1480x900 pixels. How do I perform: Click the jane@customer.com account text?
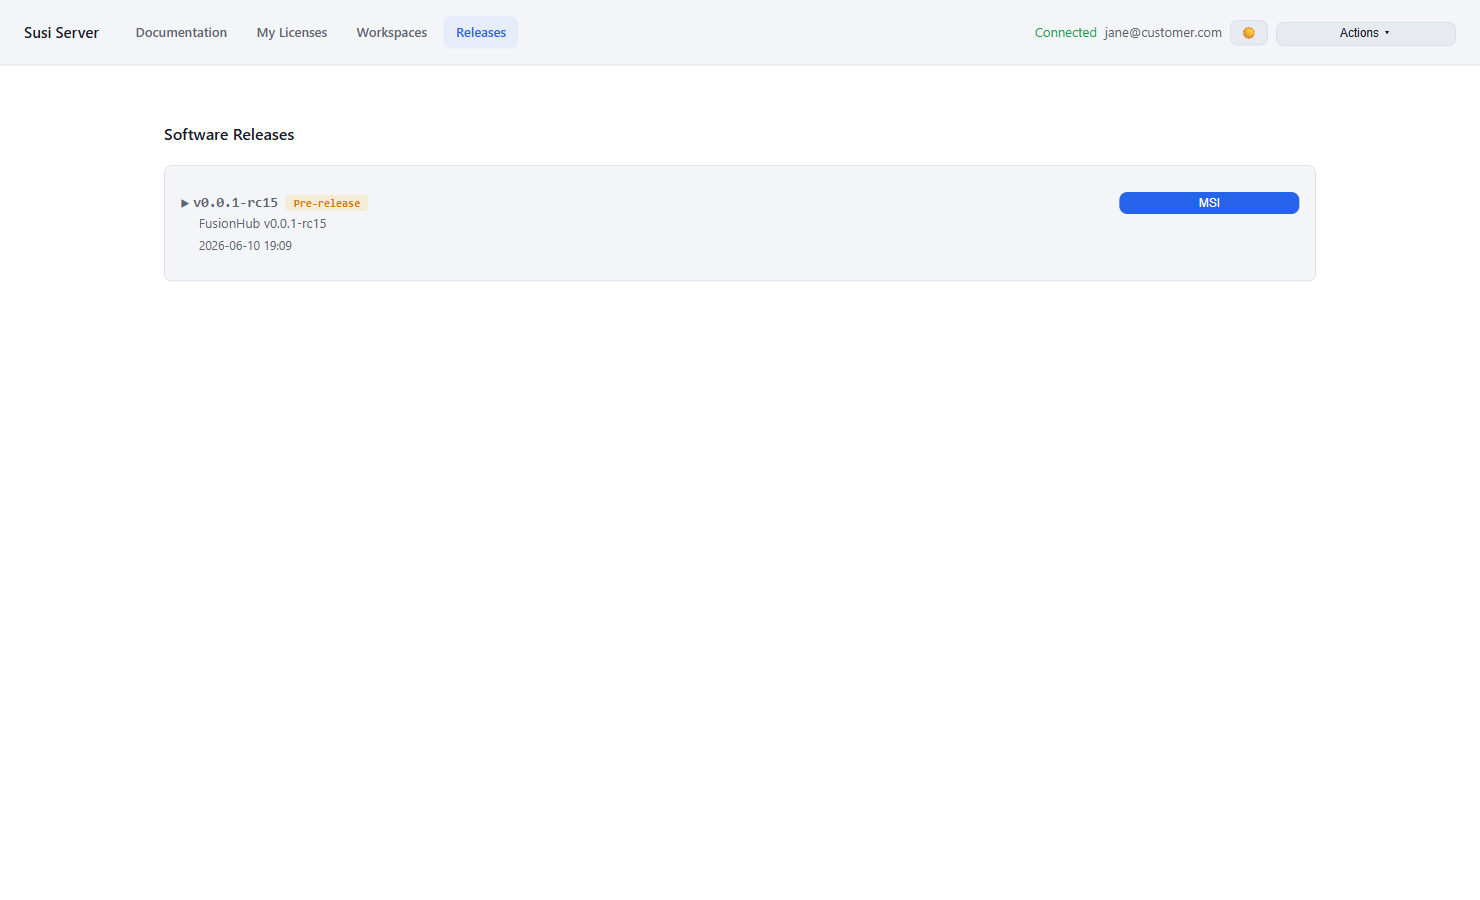point(1163,33)
